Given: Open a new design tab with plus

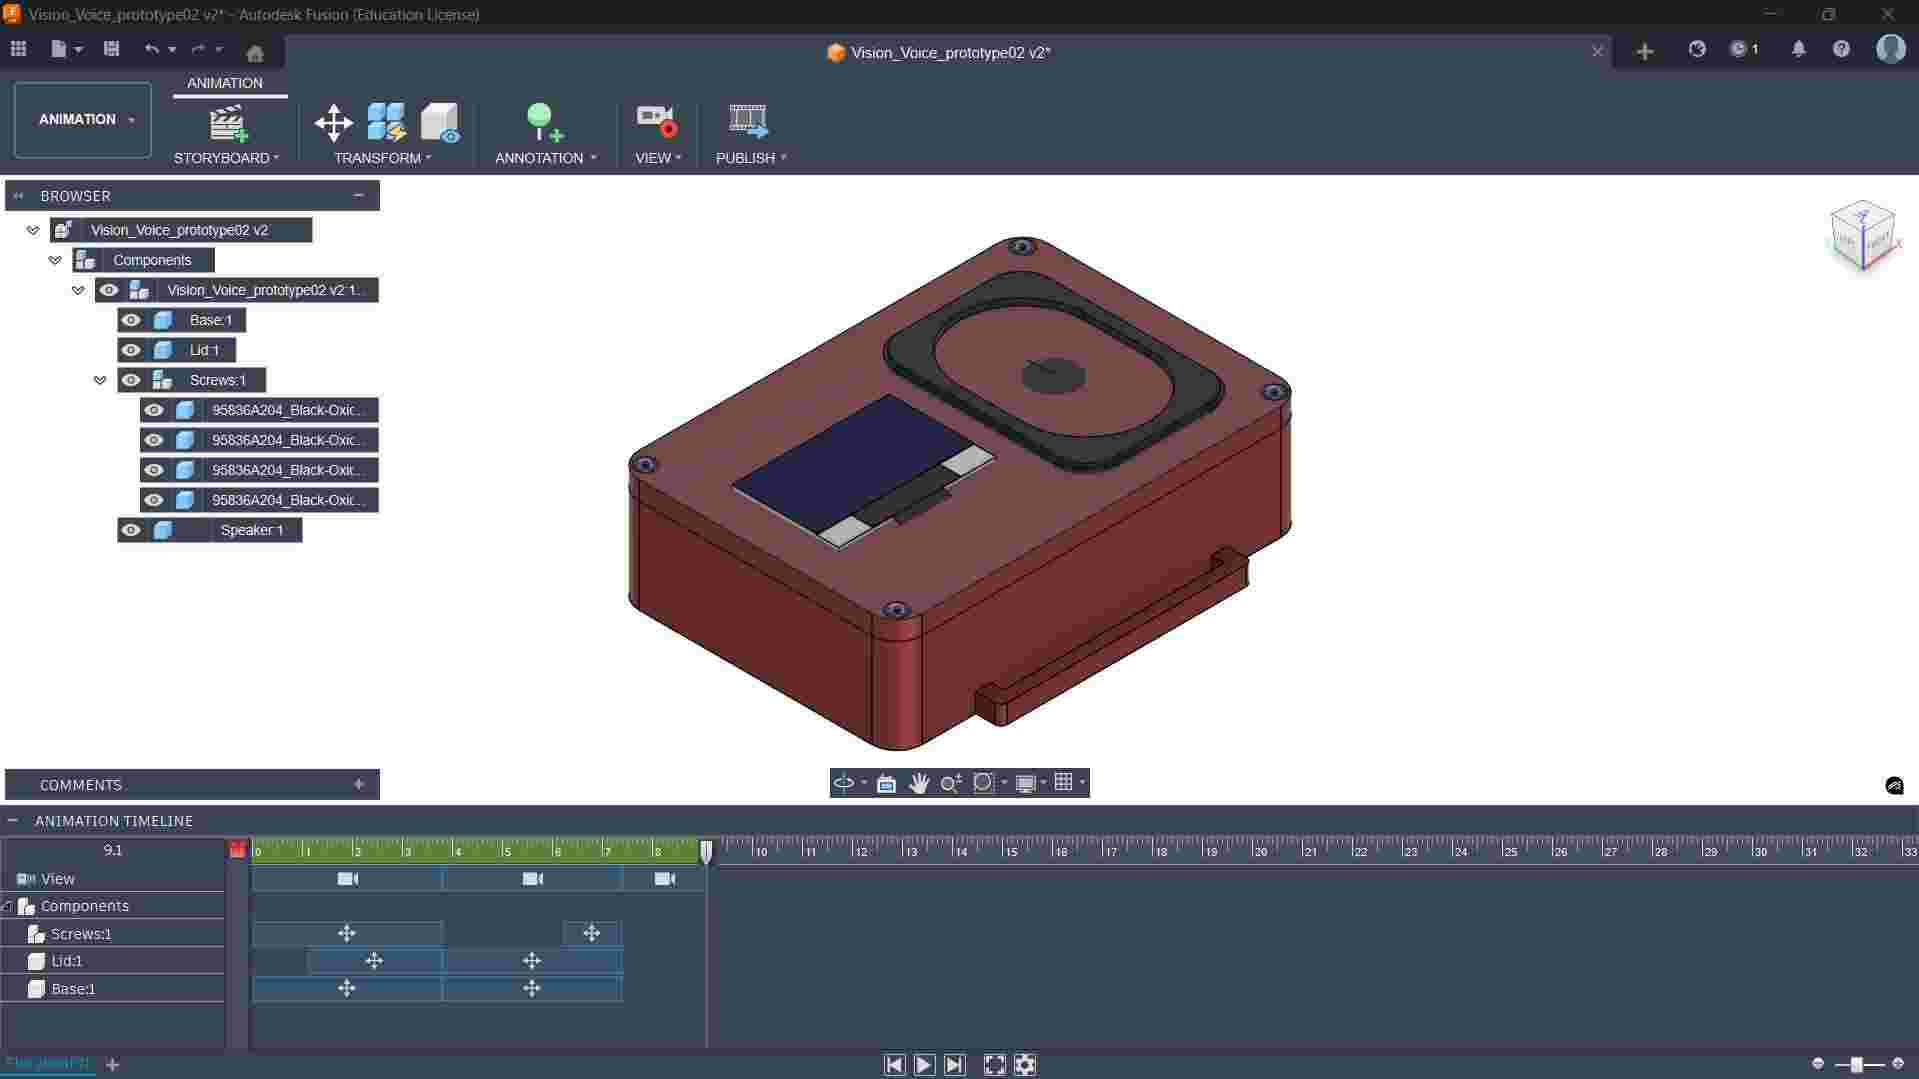Looking at the screenshot, I should pos(1645,51).
